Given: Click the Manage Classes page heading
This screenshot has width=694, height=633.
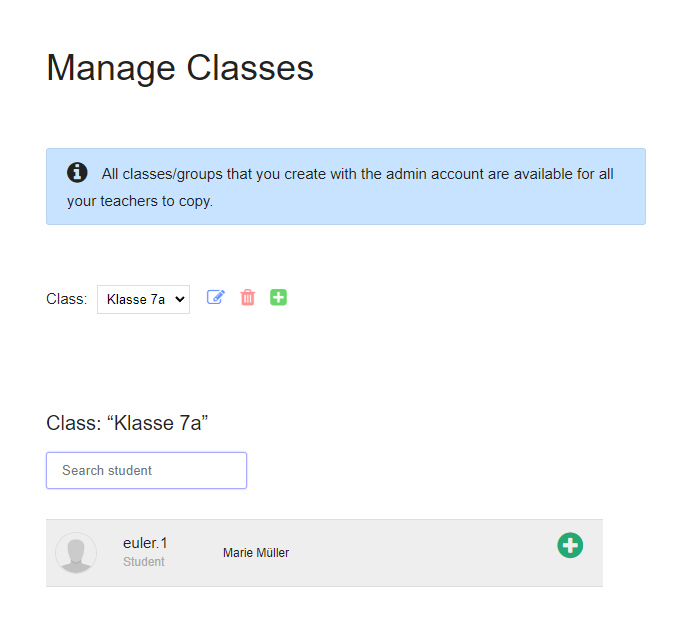Looking at the screenshot, I should click(180, 68).
